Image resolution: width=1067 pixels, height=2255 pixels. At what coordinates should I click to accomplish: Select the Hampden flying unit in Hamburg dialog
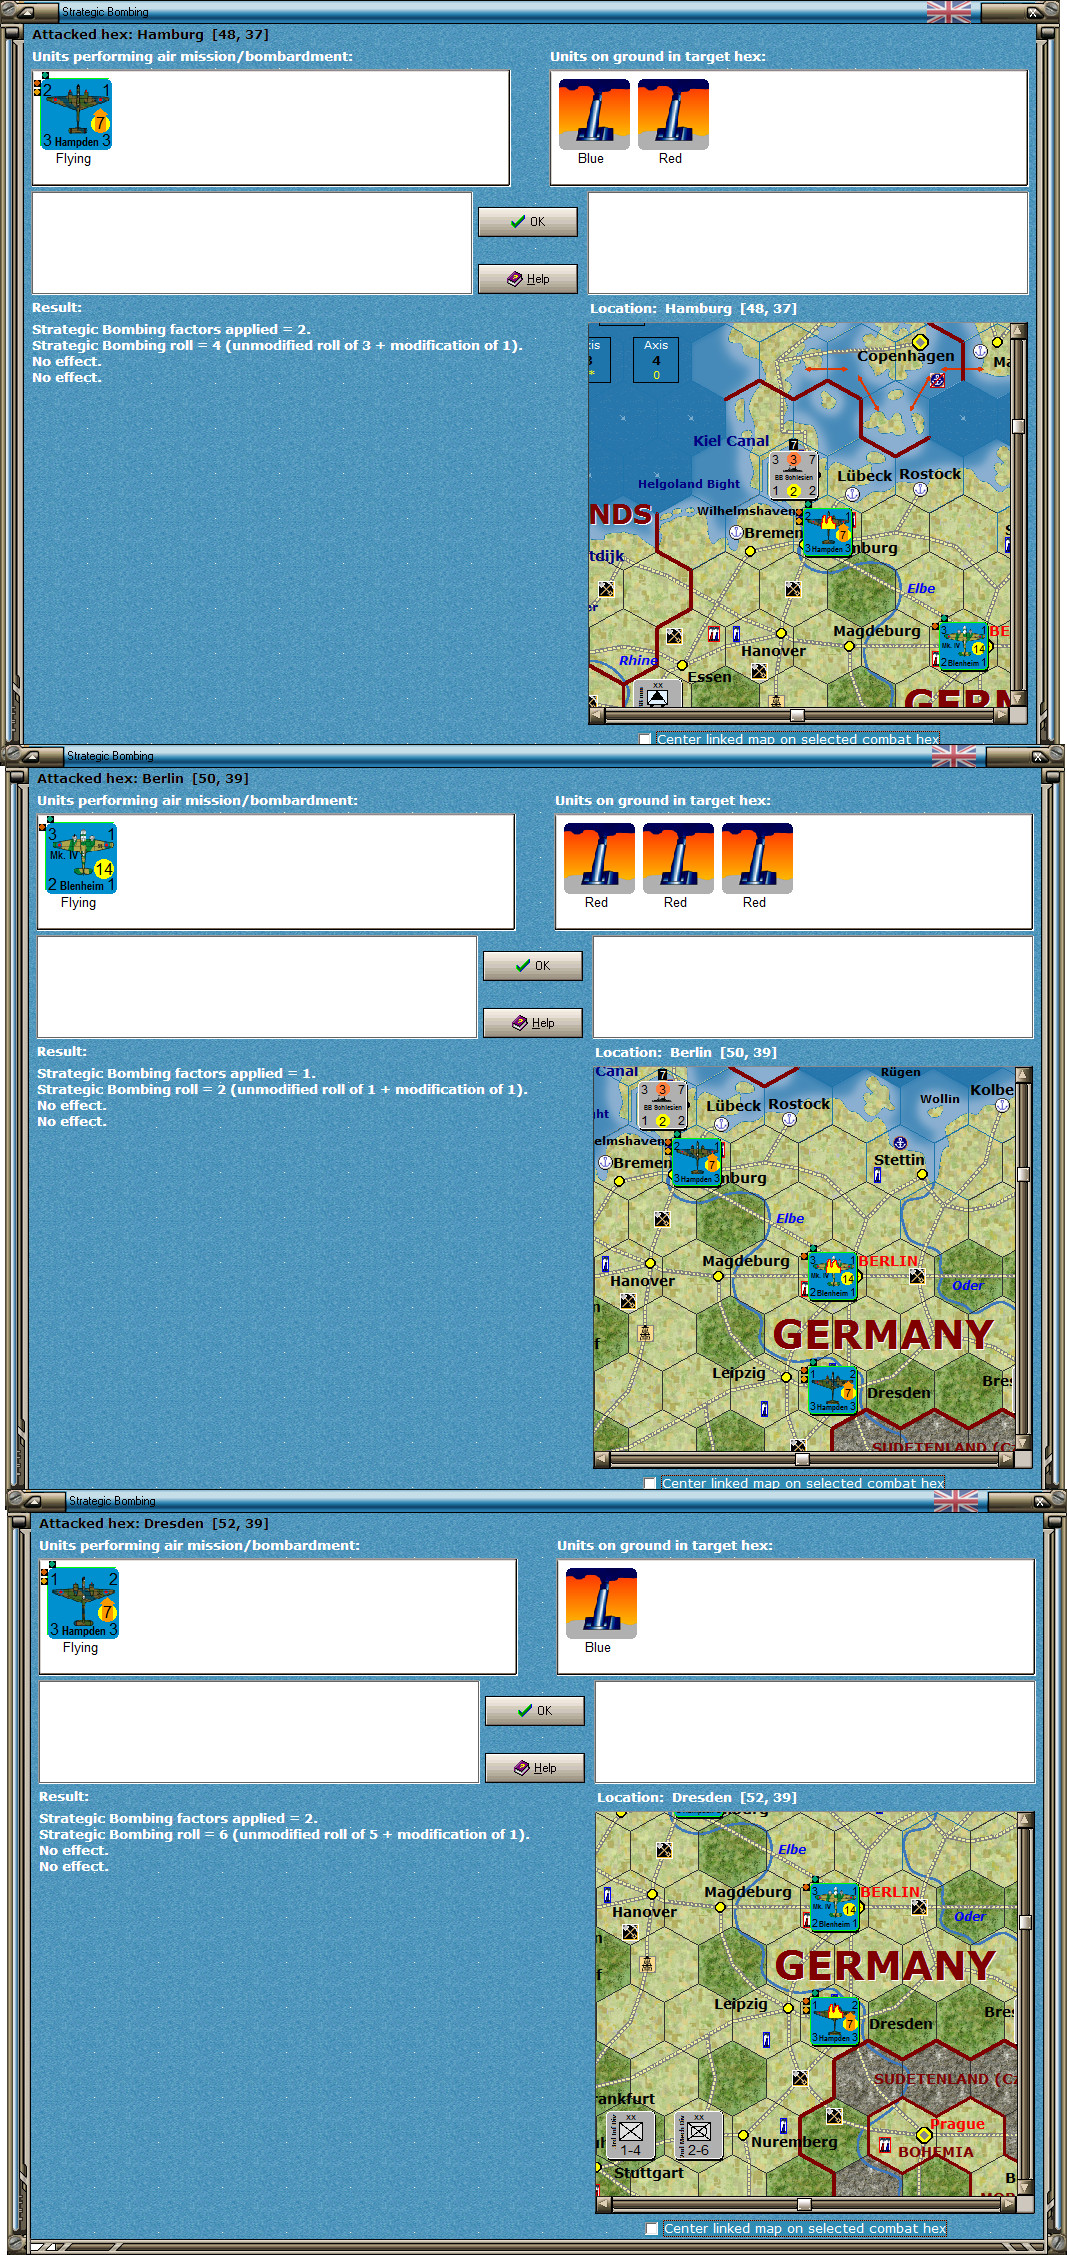click(x=76, y=115)
